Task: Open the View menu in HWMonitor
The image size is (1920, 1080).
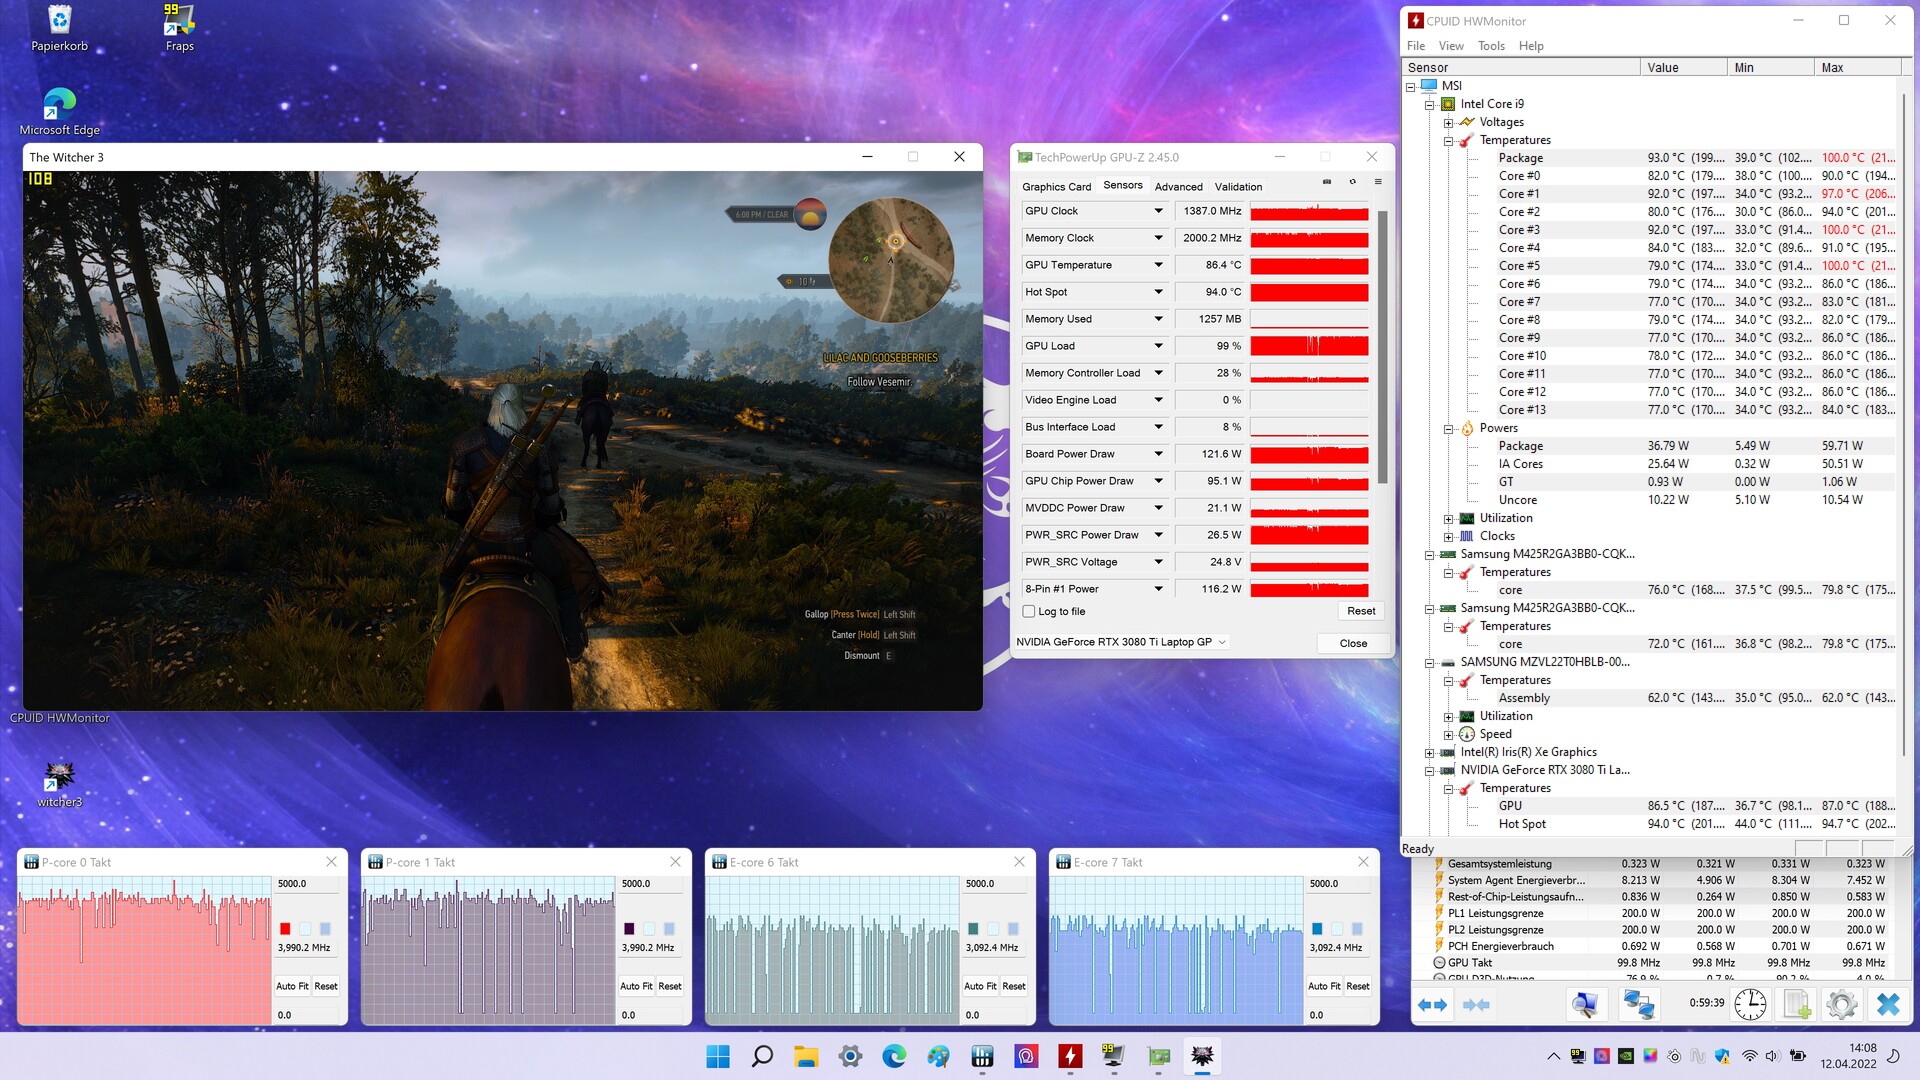Action: click(1450, 46)
